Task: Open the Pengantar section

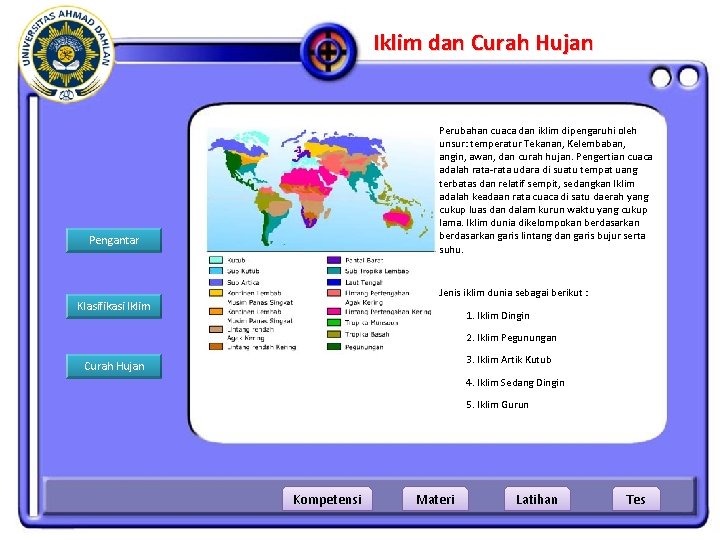Action: coord(114,240)
